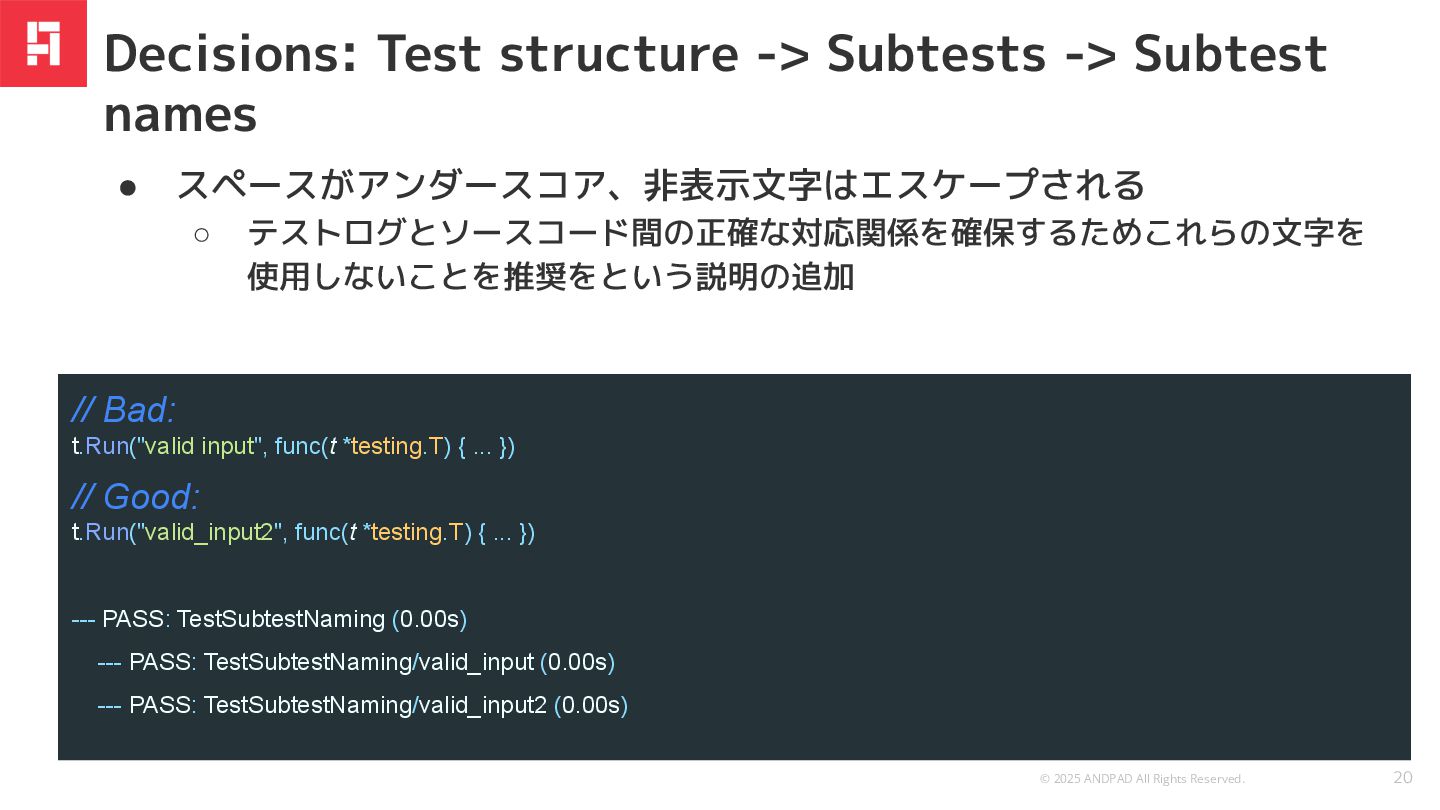Viewport: 1440px width, 810px height.
Task: Select the first bullet text about スペース and アンダースコア
Action: click(x=660, y=186)
